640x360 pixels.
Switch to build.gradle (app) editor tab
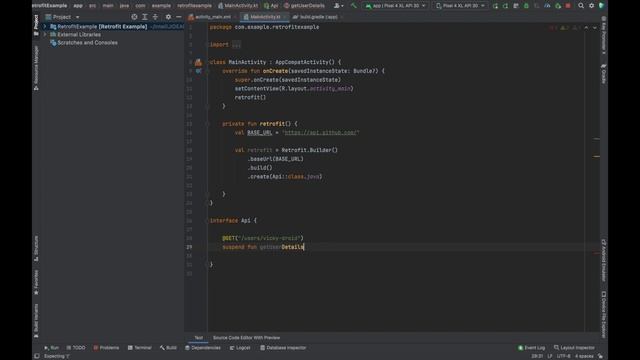[317, 17]
